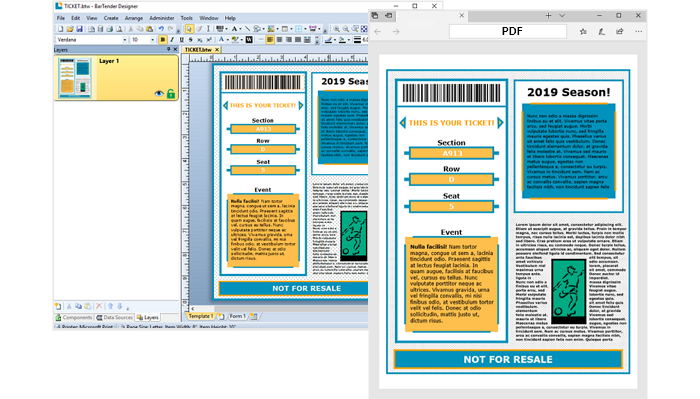
Task: Toggle left text alignment button
Action: point(270,40)
